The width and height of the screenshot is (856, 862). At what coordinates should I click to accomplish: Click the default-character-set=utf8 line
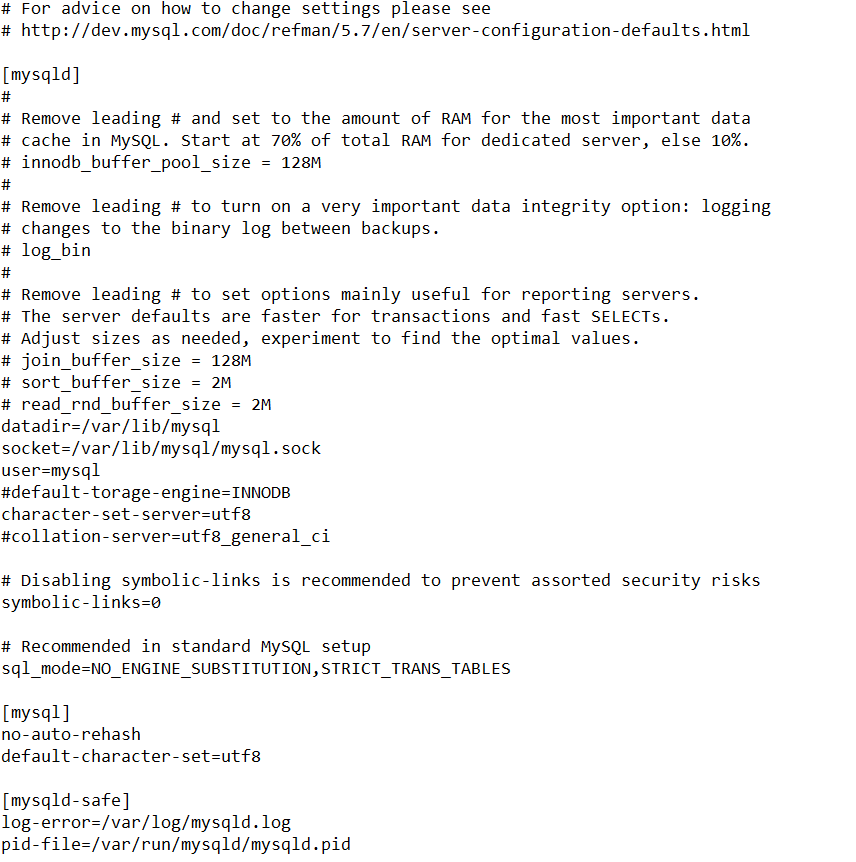click(131, 756)
